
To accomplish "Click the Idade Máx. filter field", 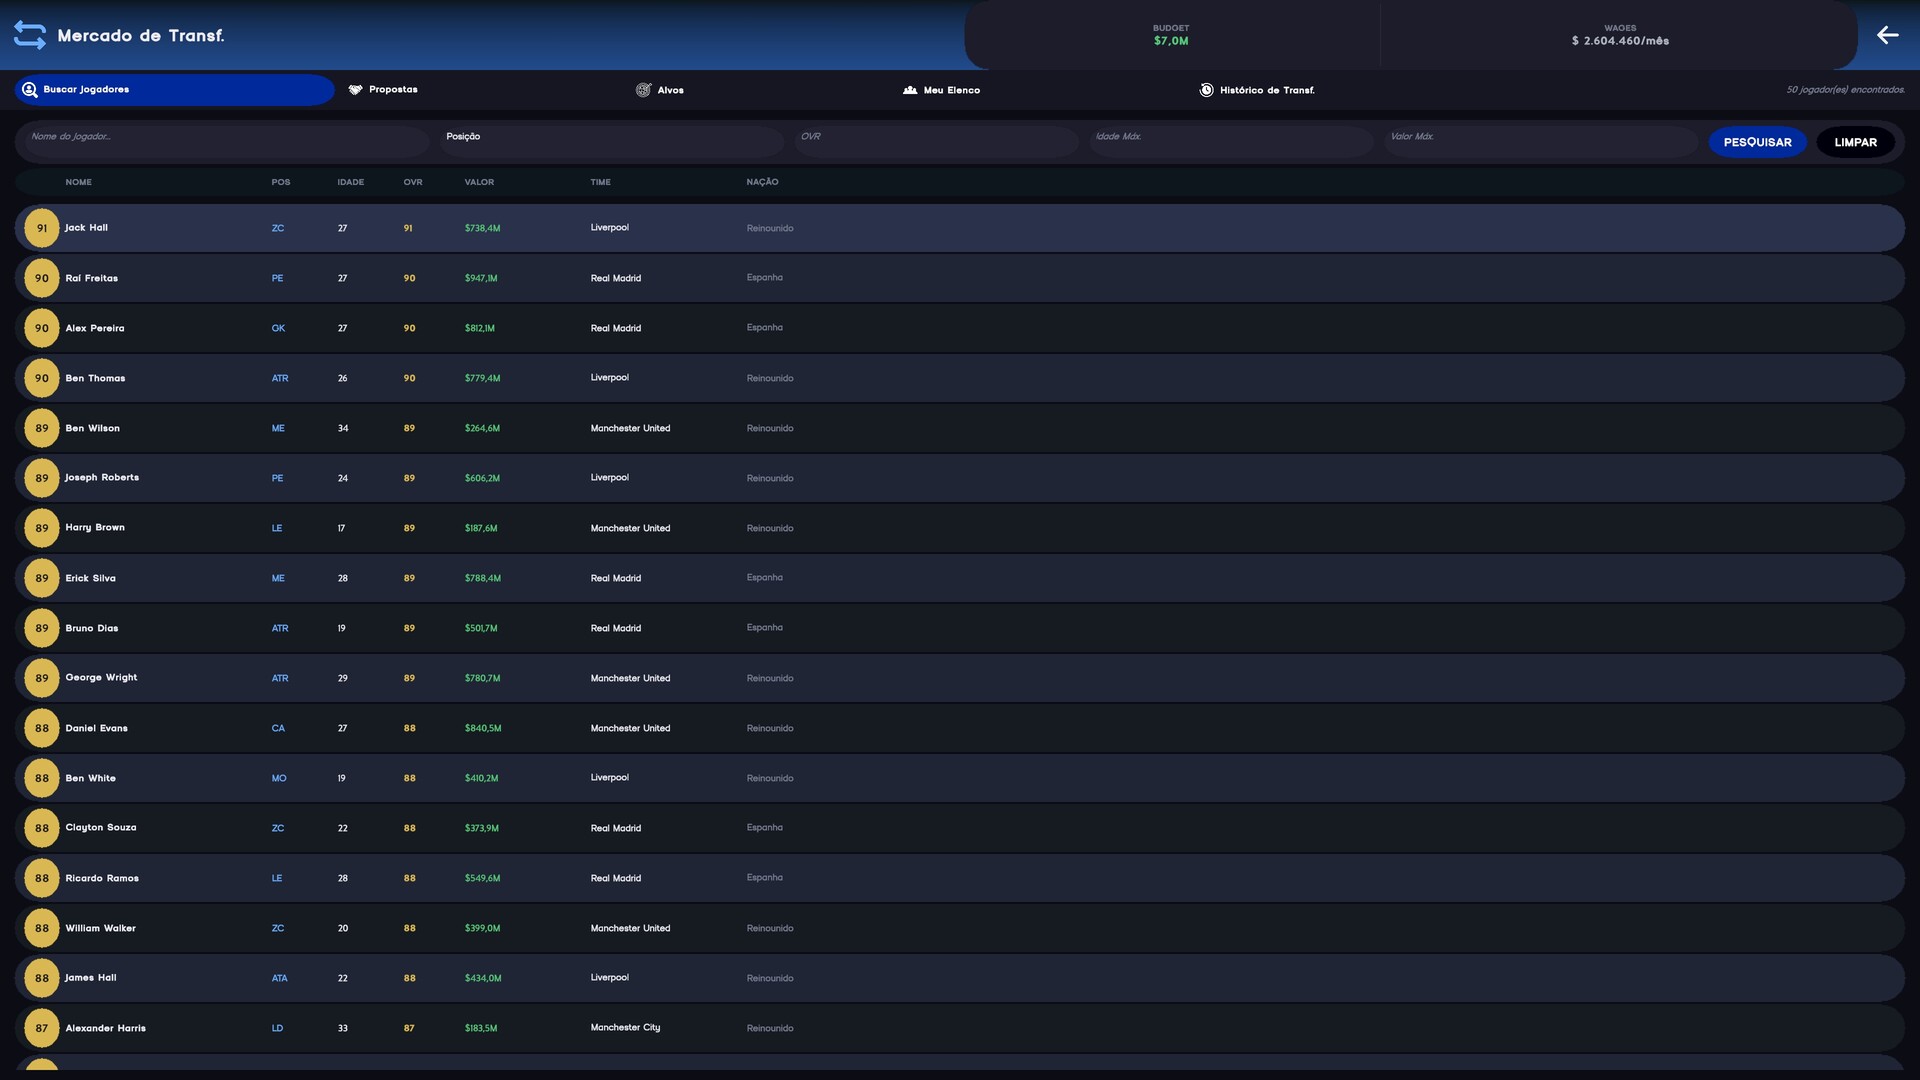I will (1230, 141).
